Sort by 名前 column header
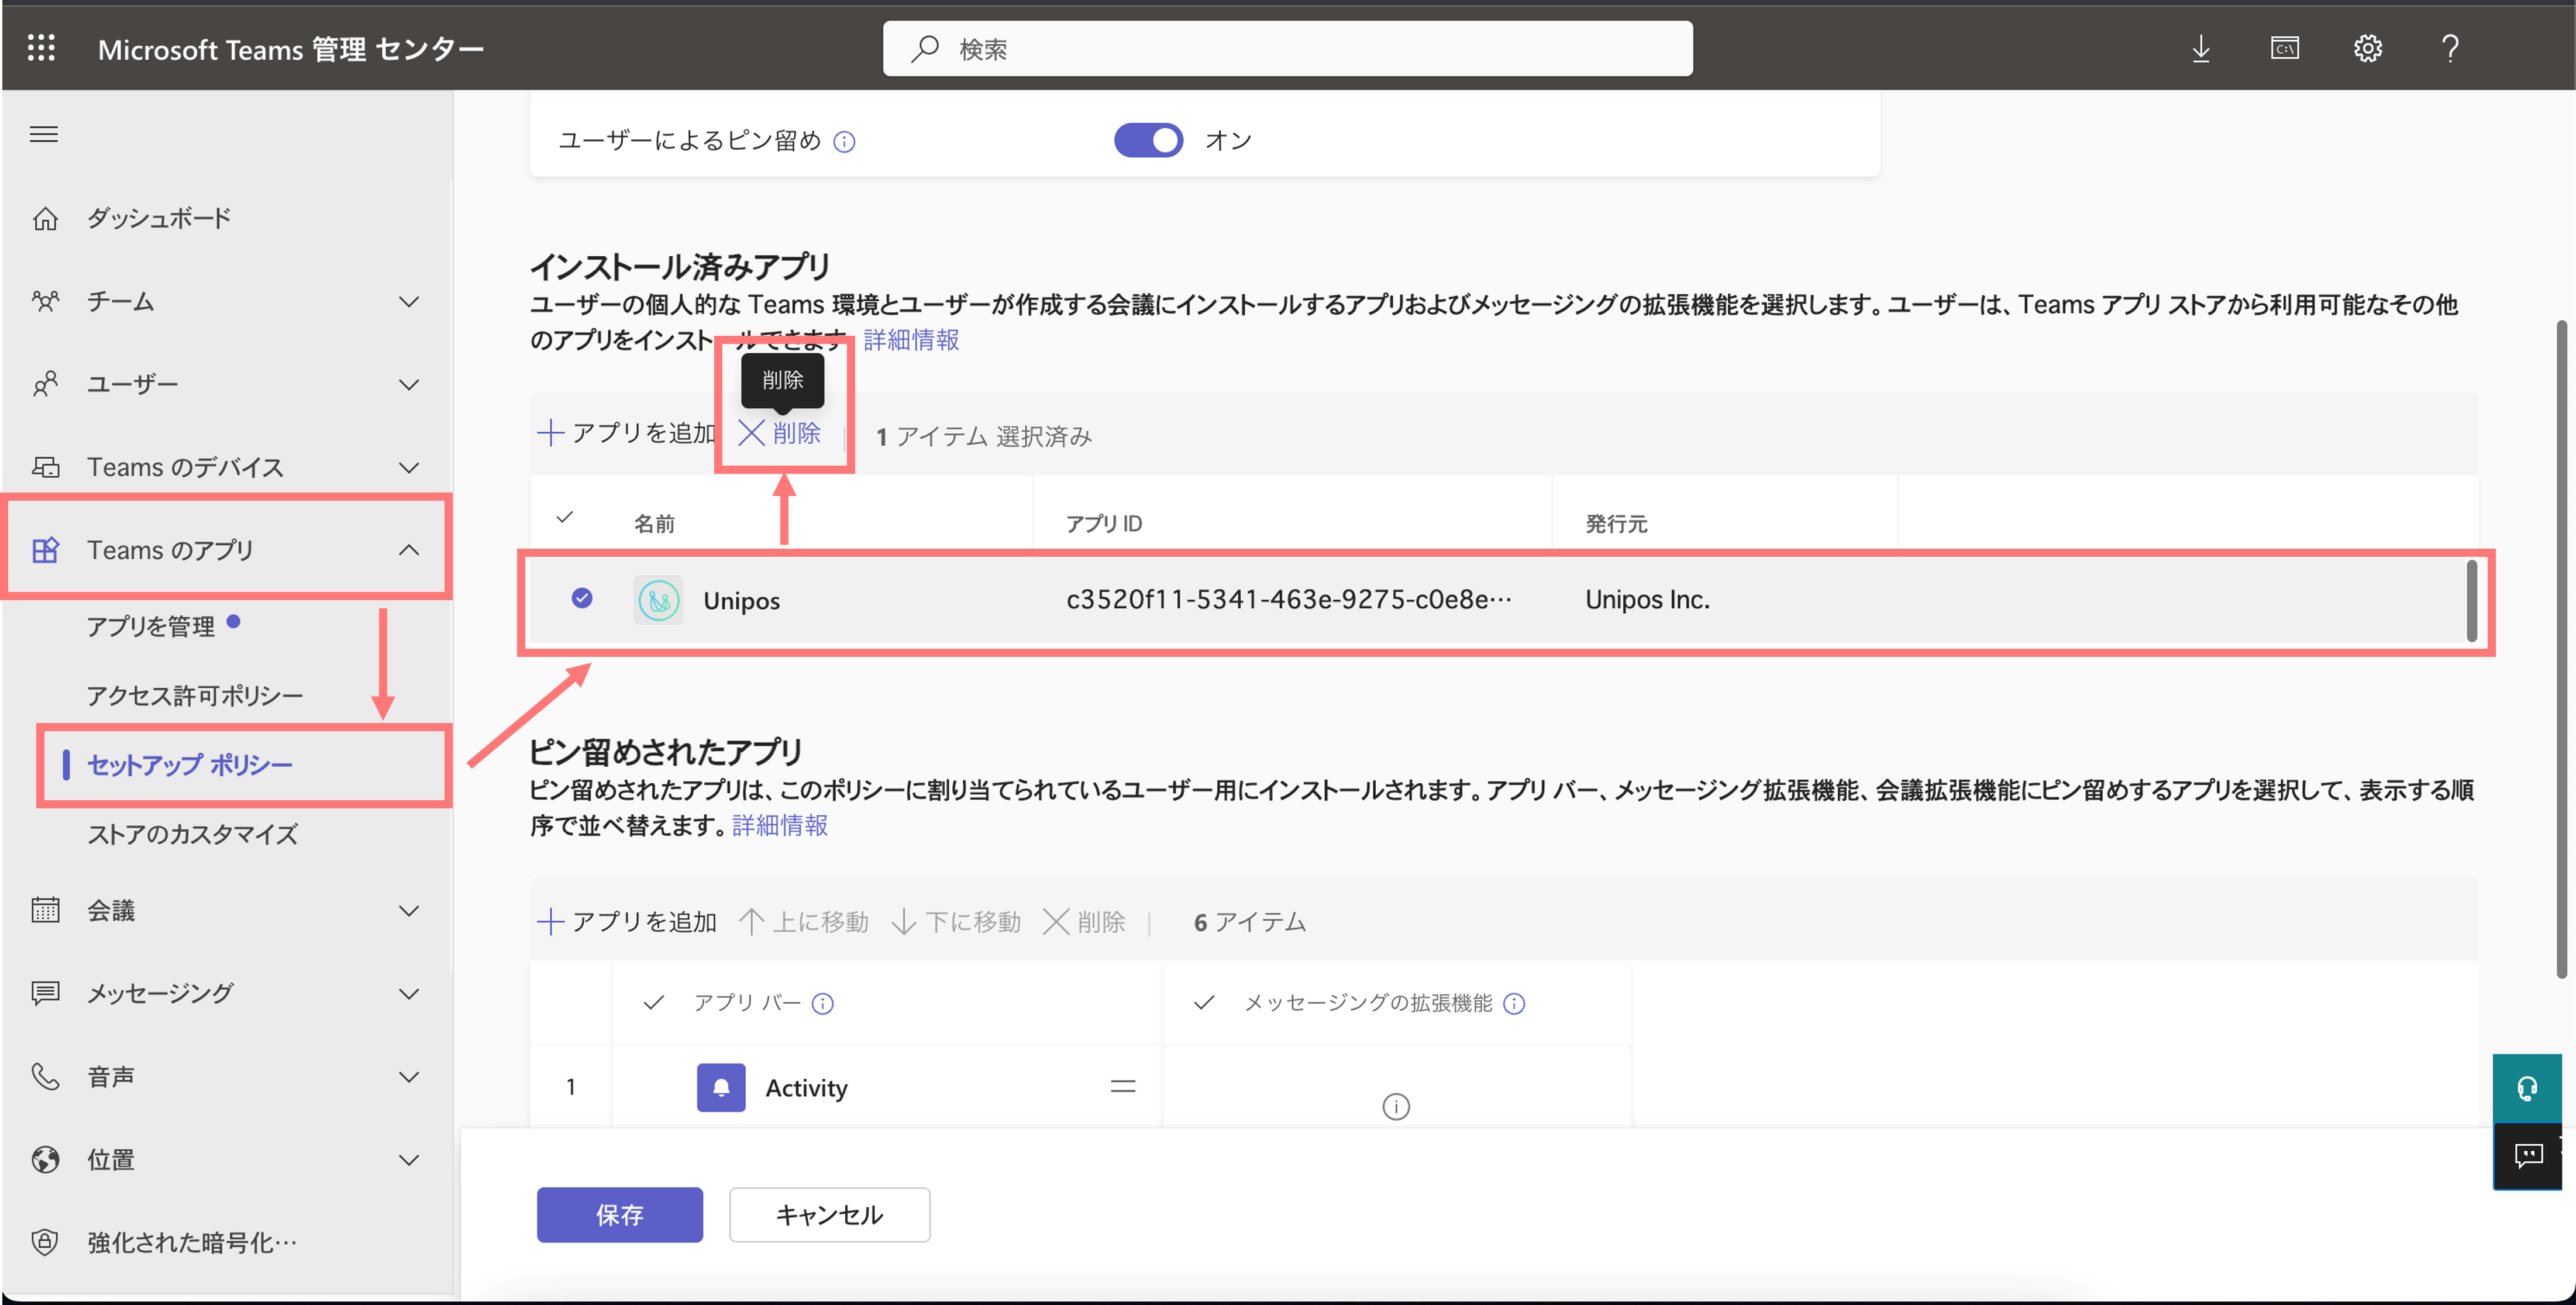 pyautogui.click(x=655, y=523)
